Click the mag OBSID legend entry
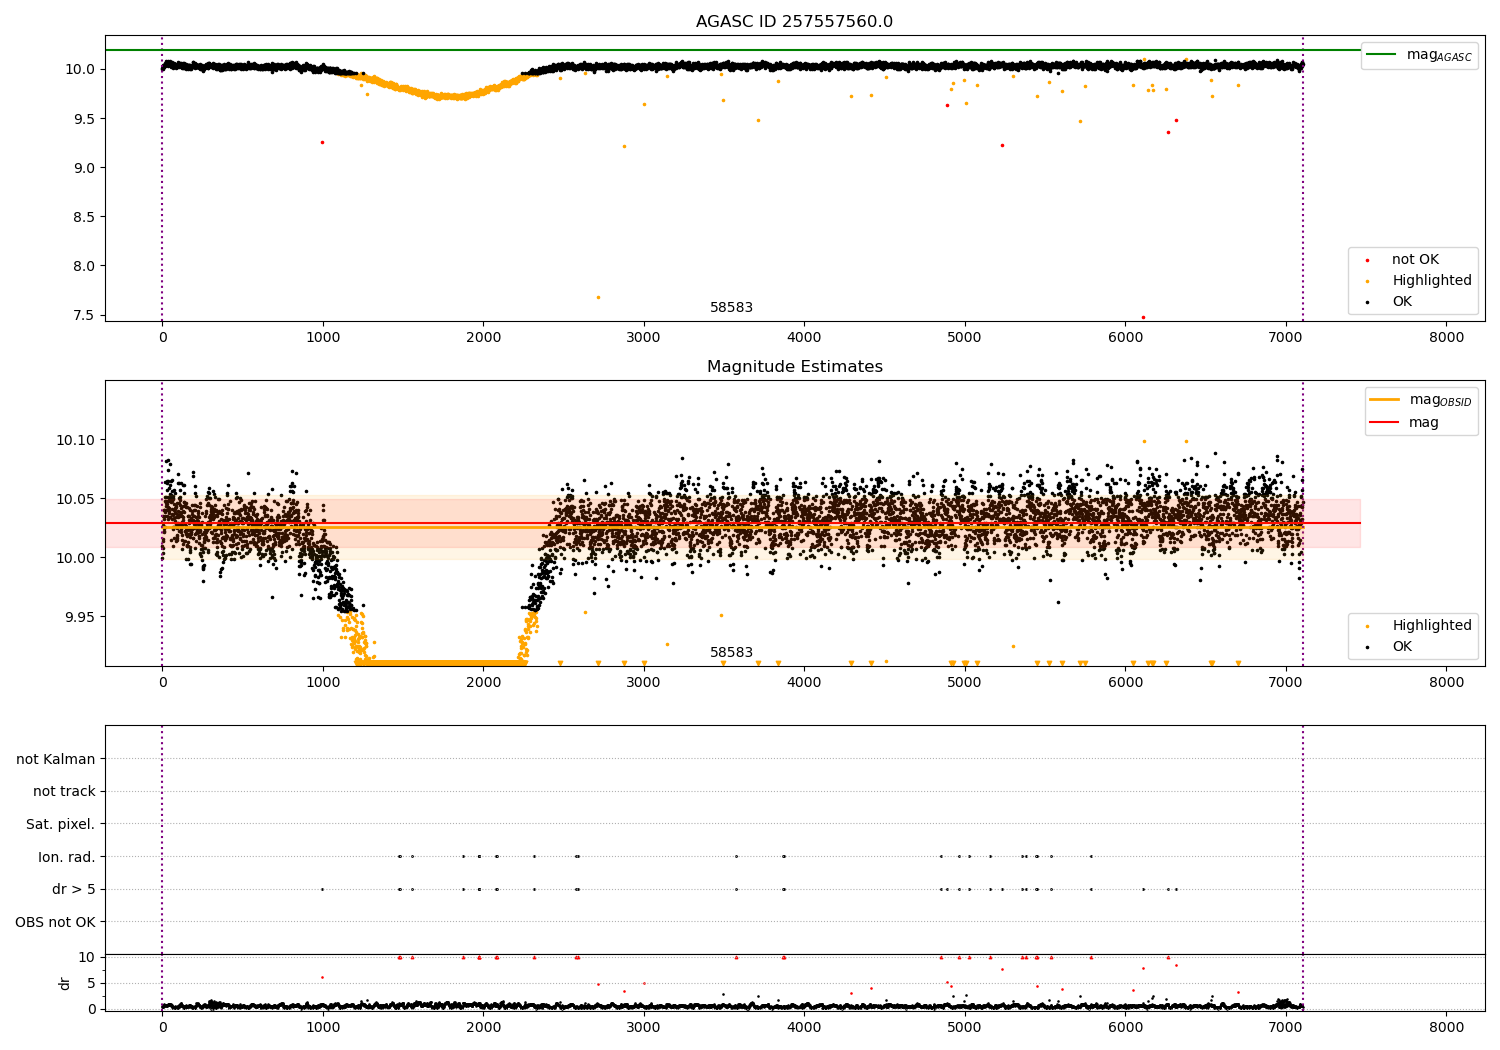 point(1420,400)
